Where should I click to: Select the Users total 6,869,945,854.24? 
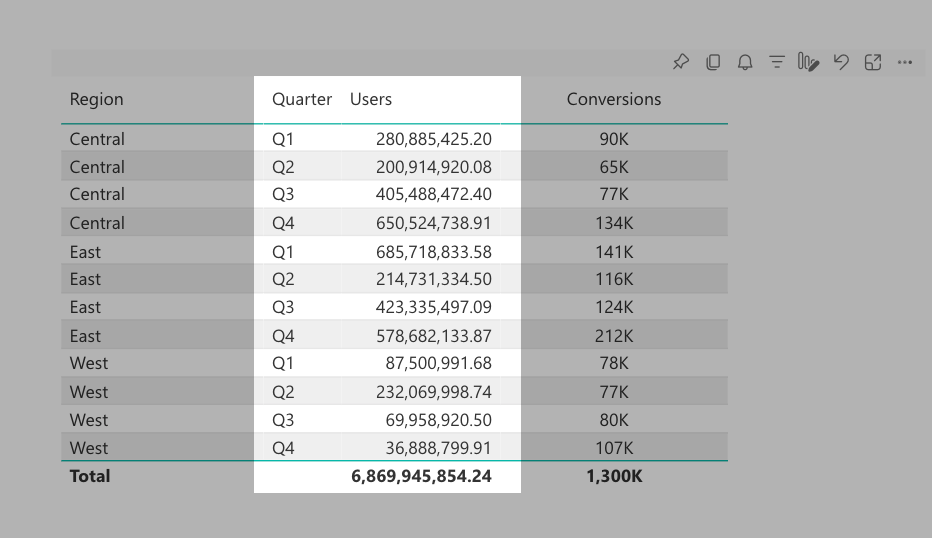tap(421, 476)
